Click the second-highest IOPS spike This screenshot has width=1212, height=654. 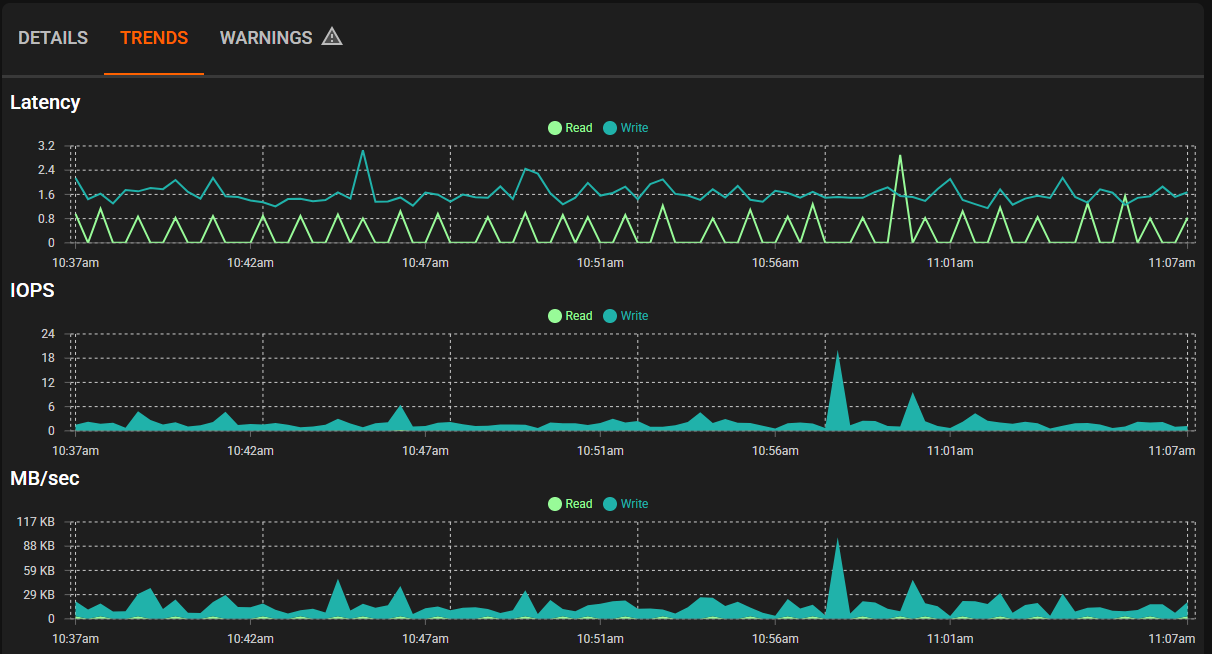click(x=912, y=396)
